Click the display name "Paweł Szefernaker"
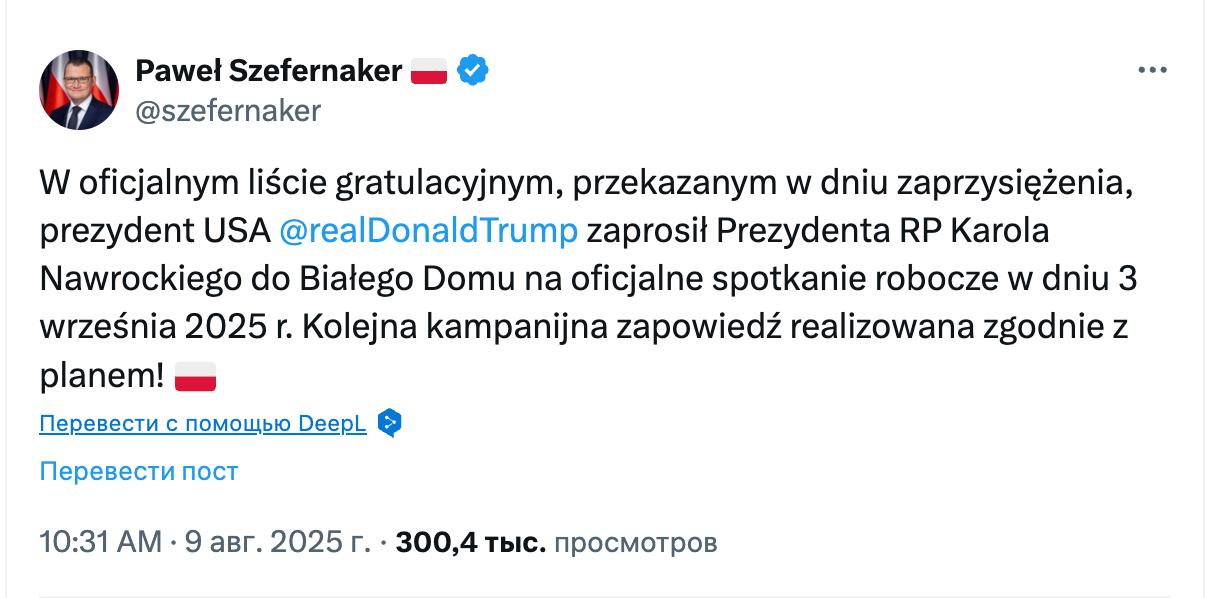The image size is (1206, 598). pyautogui.click(x=268, y=71)
